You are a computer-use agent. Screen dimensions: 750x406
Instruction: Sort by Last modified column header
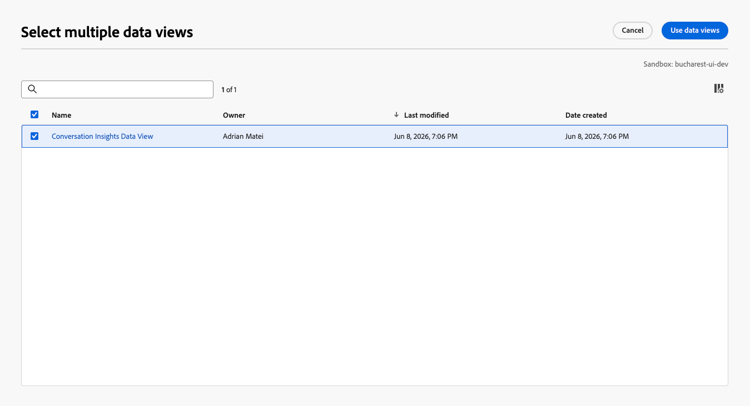coord(426,115)
